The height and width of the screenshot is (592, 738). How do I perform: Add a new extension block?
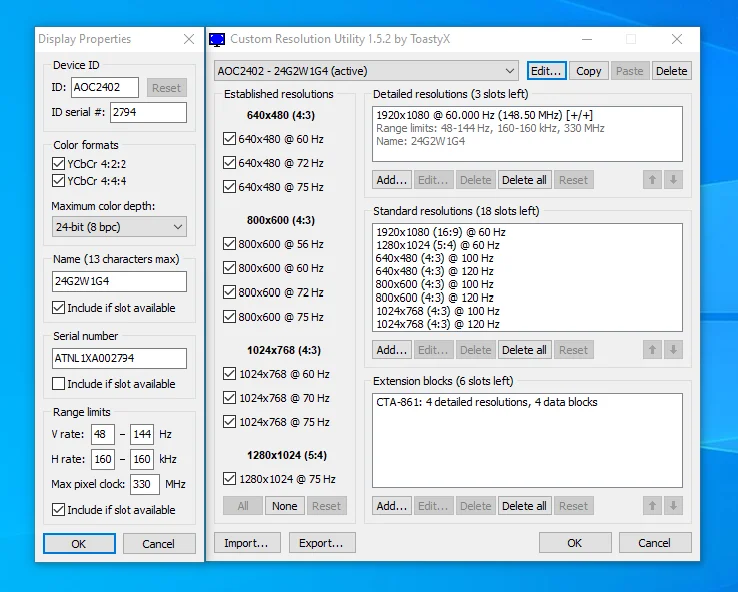(392, 506)
